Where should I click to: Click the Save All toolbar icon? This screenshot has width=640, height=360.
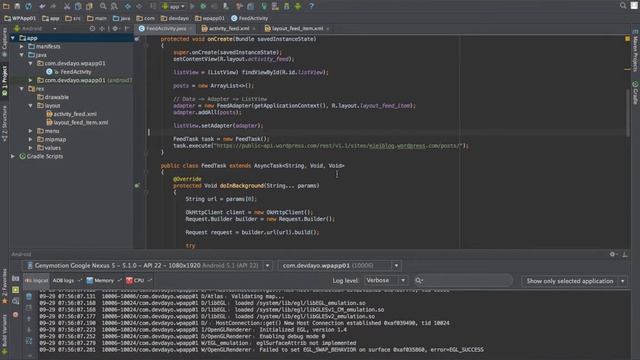(17, 6)
